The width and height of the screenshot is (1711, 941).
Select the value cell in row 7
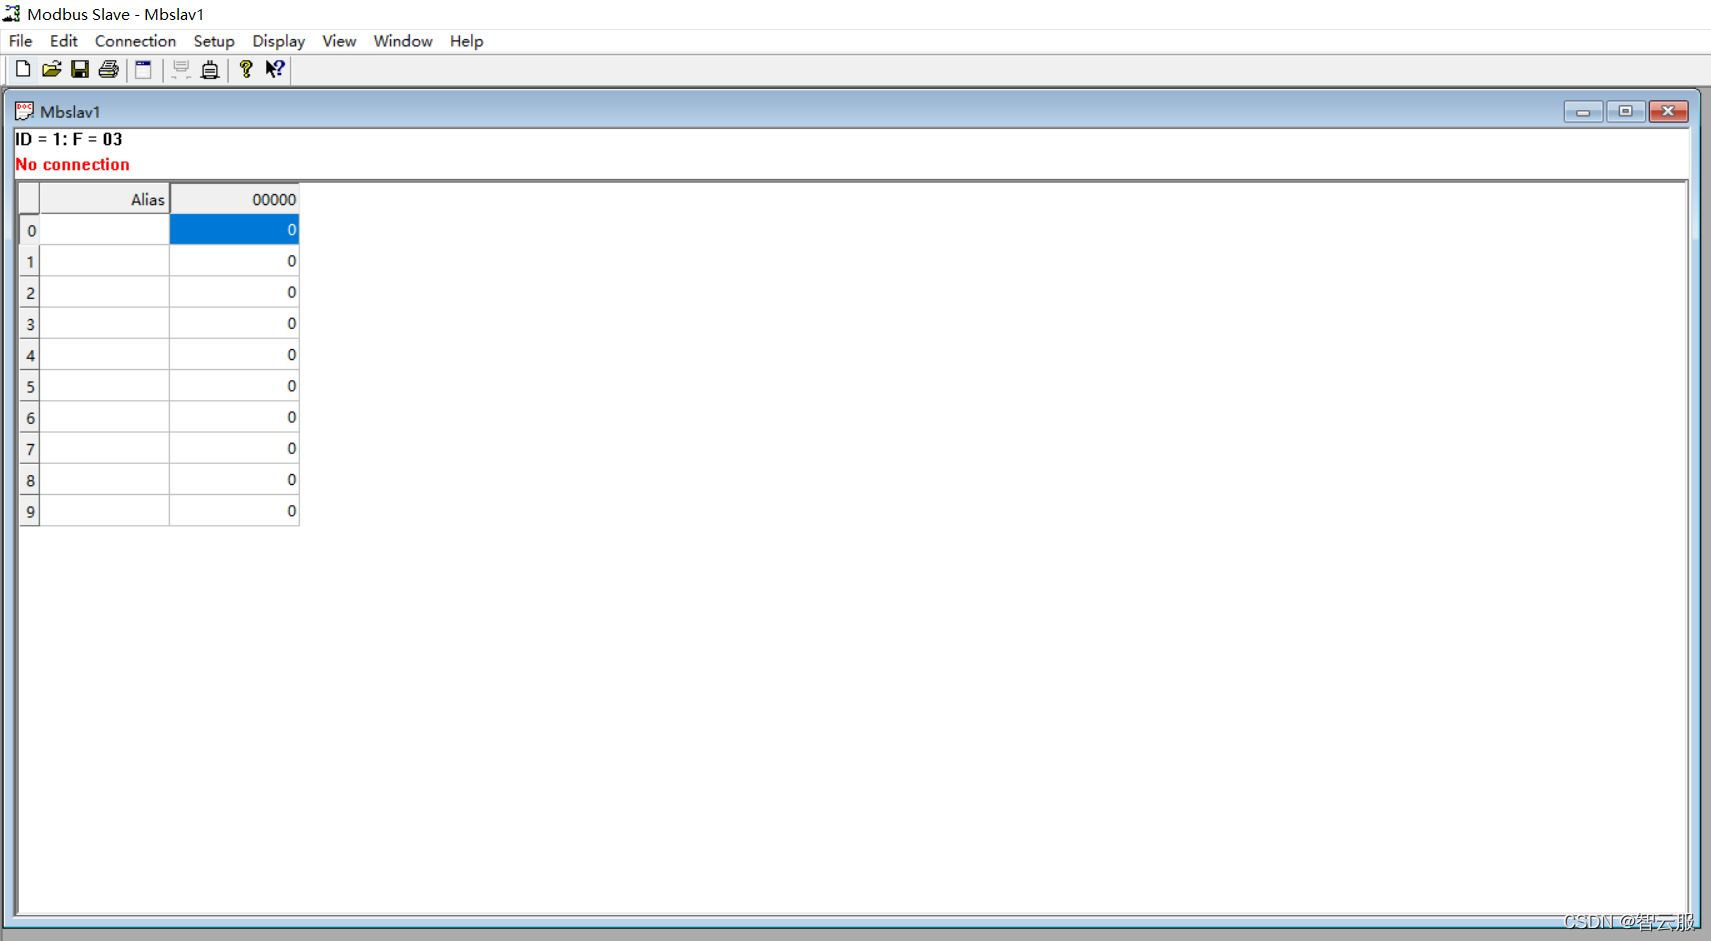pyautogui.click(x=234, y=448)
